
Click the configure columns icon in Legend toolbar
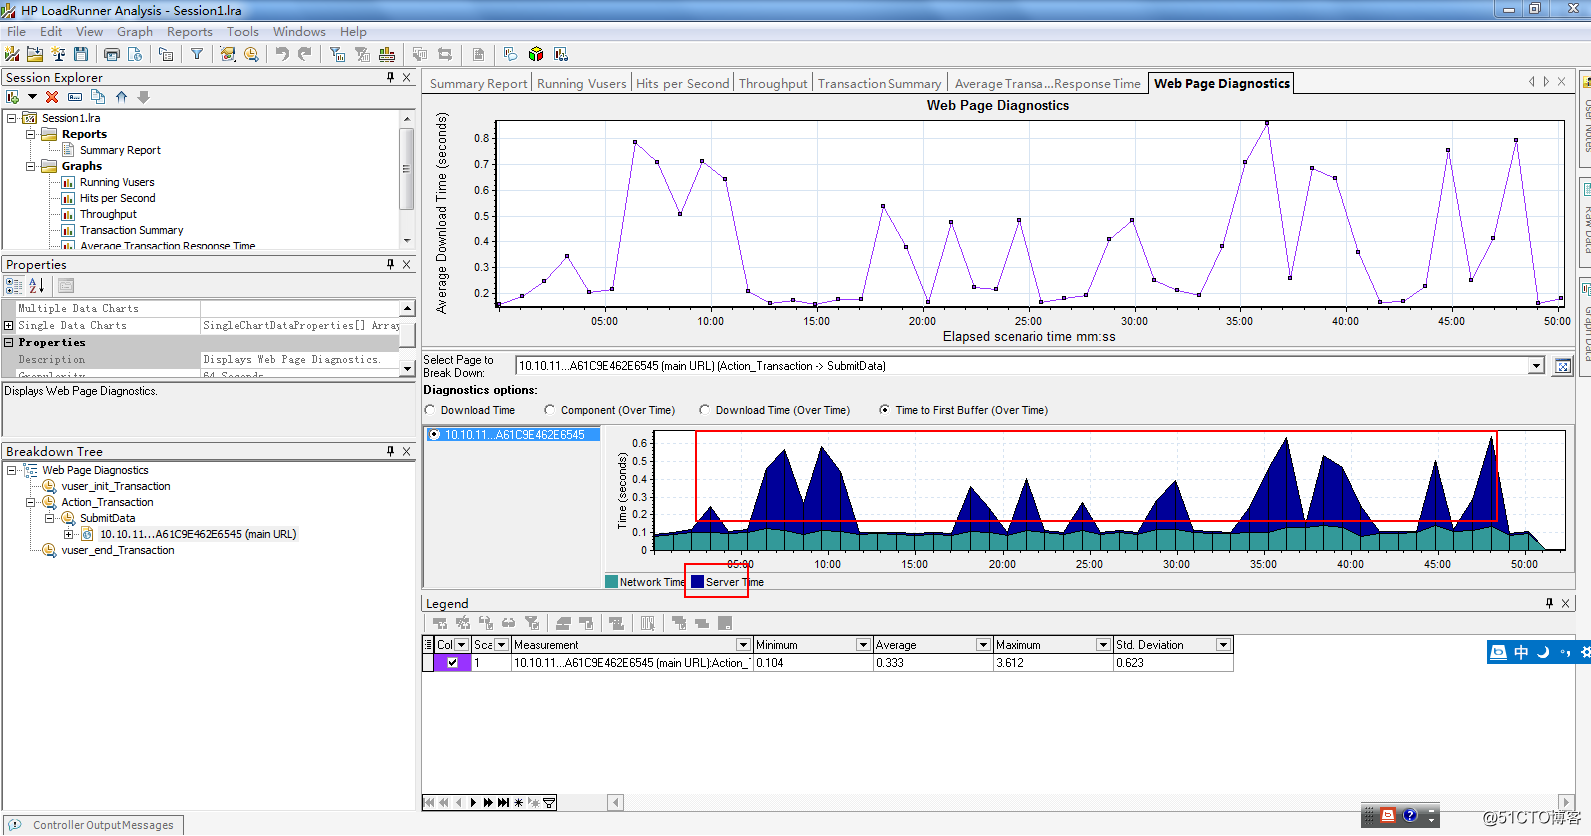[647, 623]
